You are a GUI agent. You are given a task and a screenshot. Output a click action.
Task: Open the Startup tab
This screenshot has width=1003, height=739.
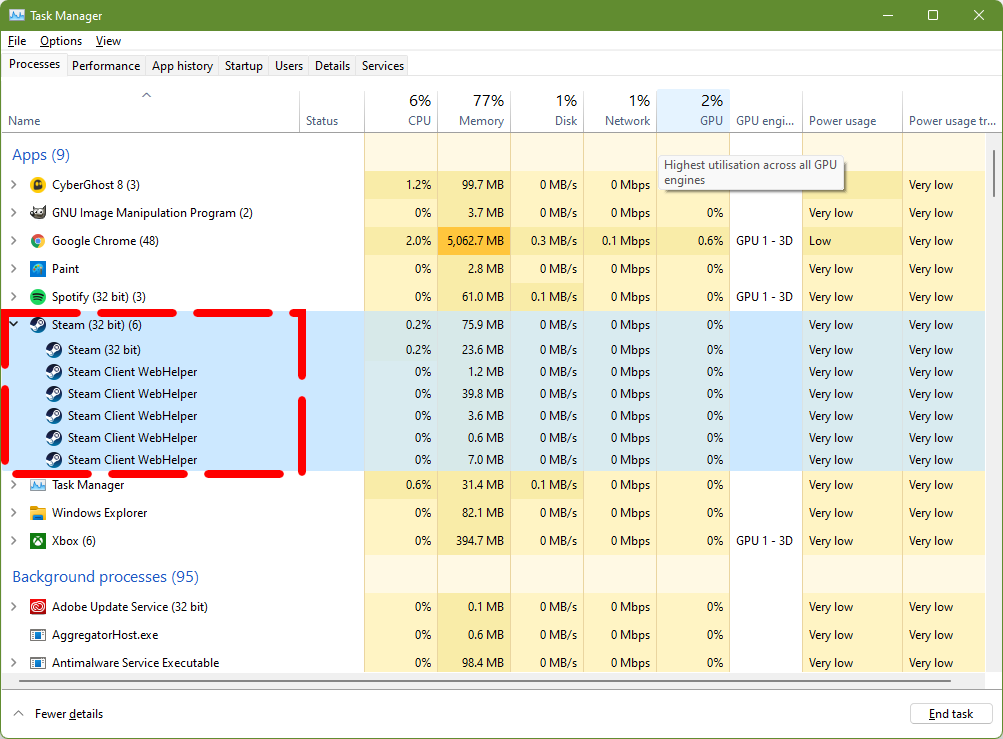[x=244, y=66]
